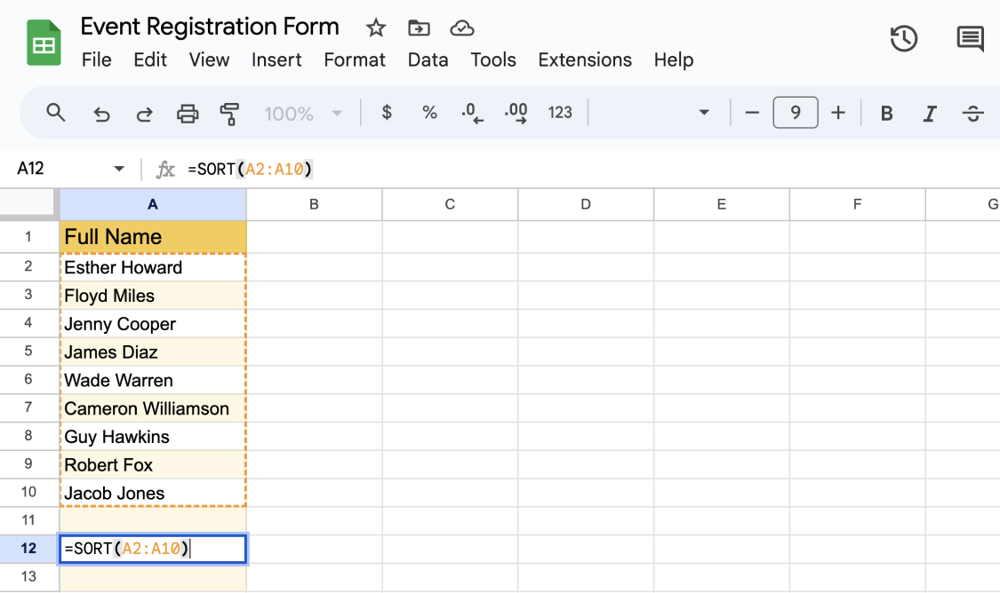This screenshot has height=593, width=1000.
Task: Format selection as percent
Action: [430, 112]
